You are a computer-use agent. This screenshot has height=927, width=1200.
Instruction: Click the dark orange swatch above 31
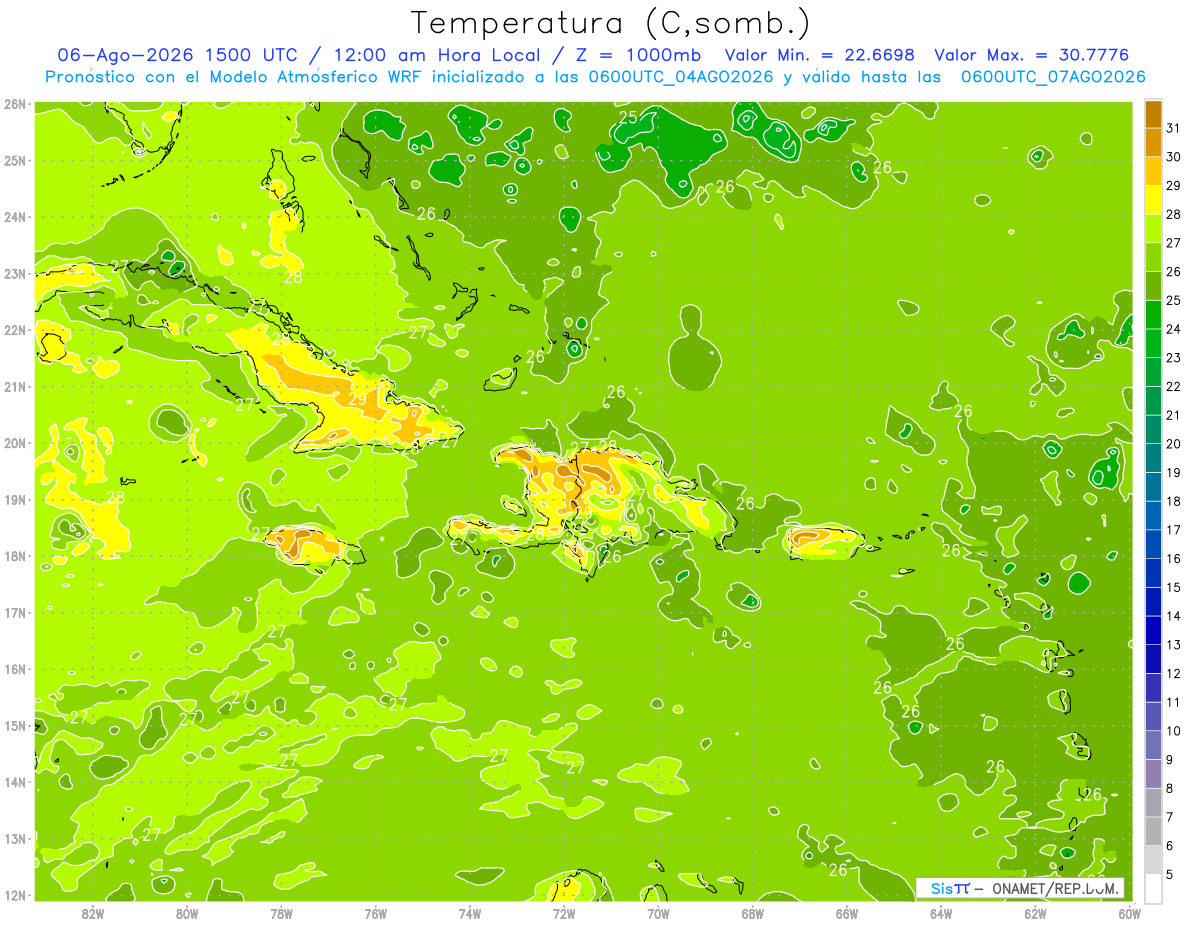click(x=1153, y=114)
